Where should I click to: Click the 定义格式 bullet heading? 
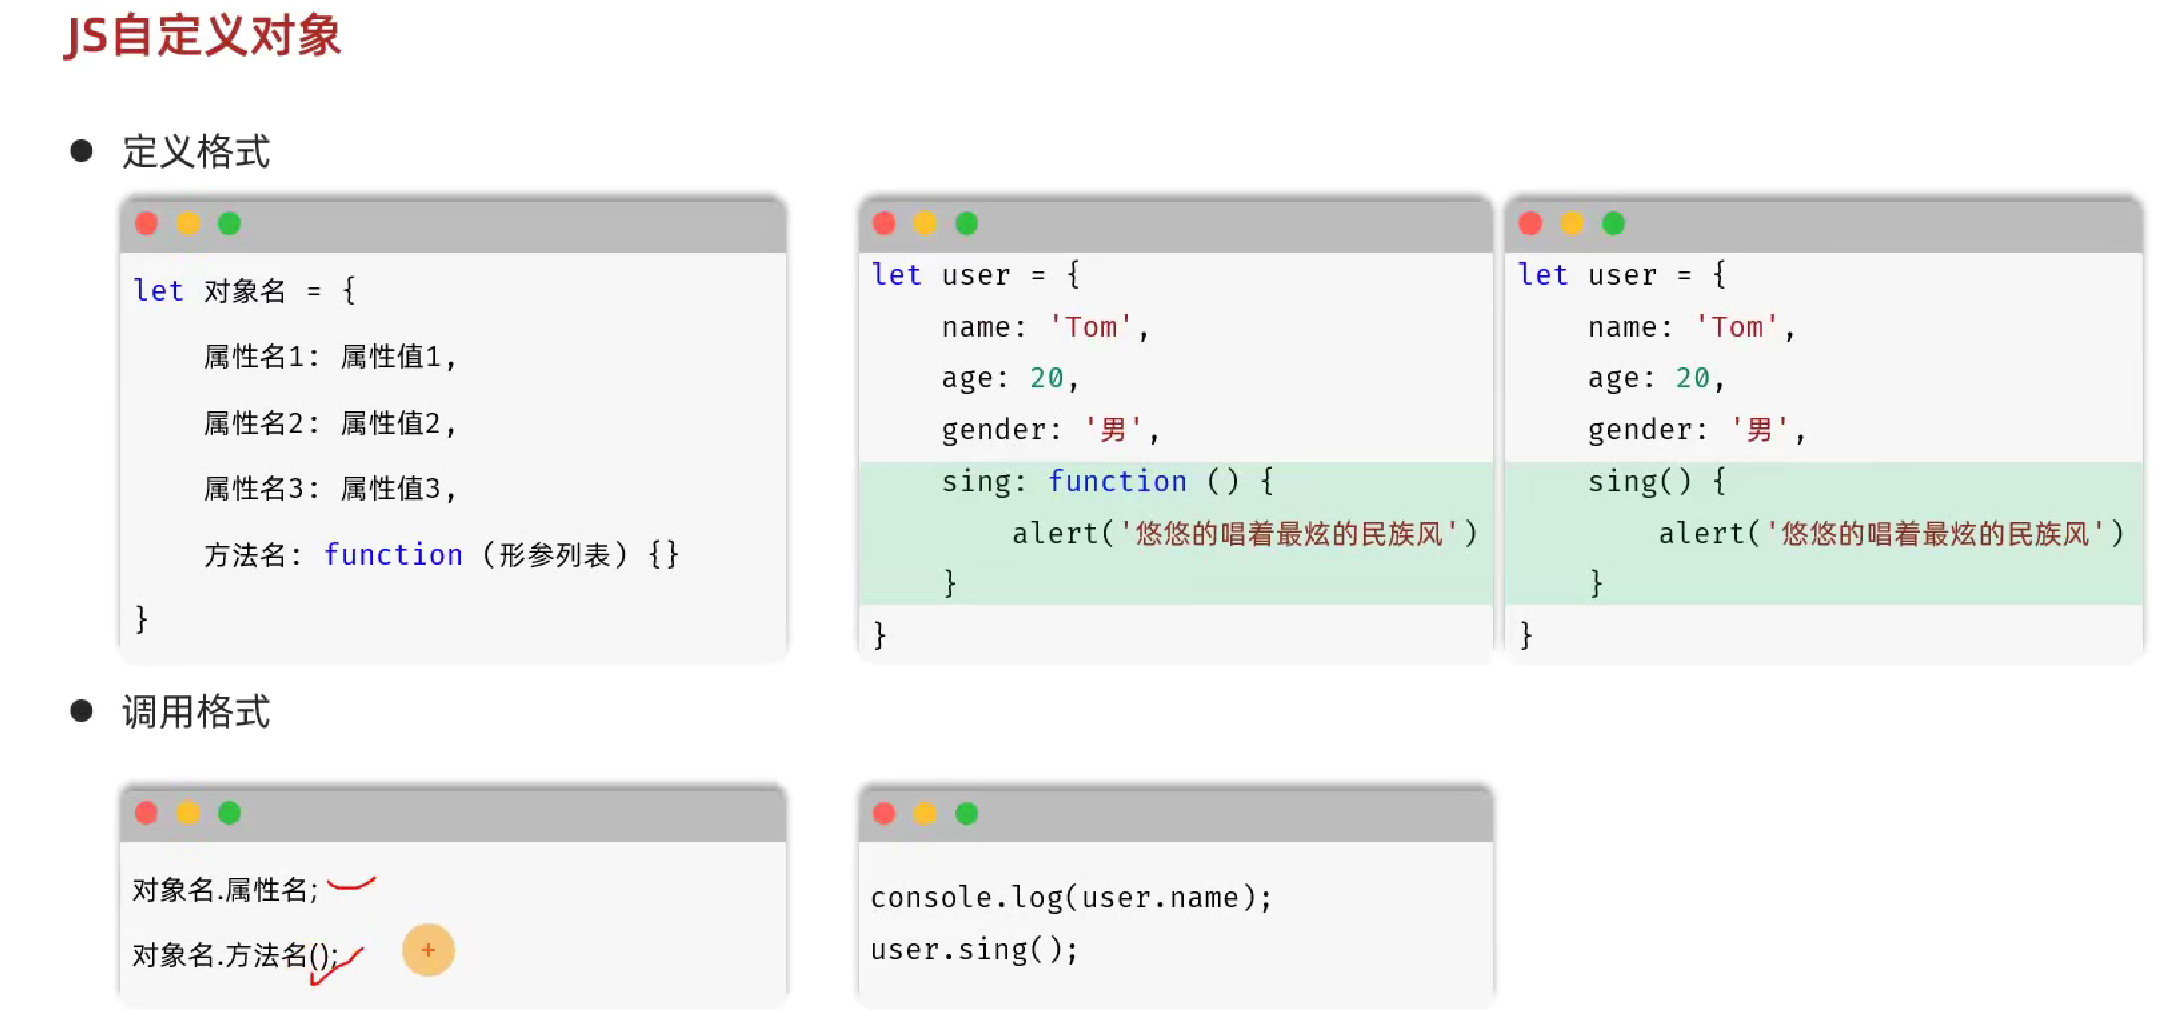196,152
